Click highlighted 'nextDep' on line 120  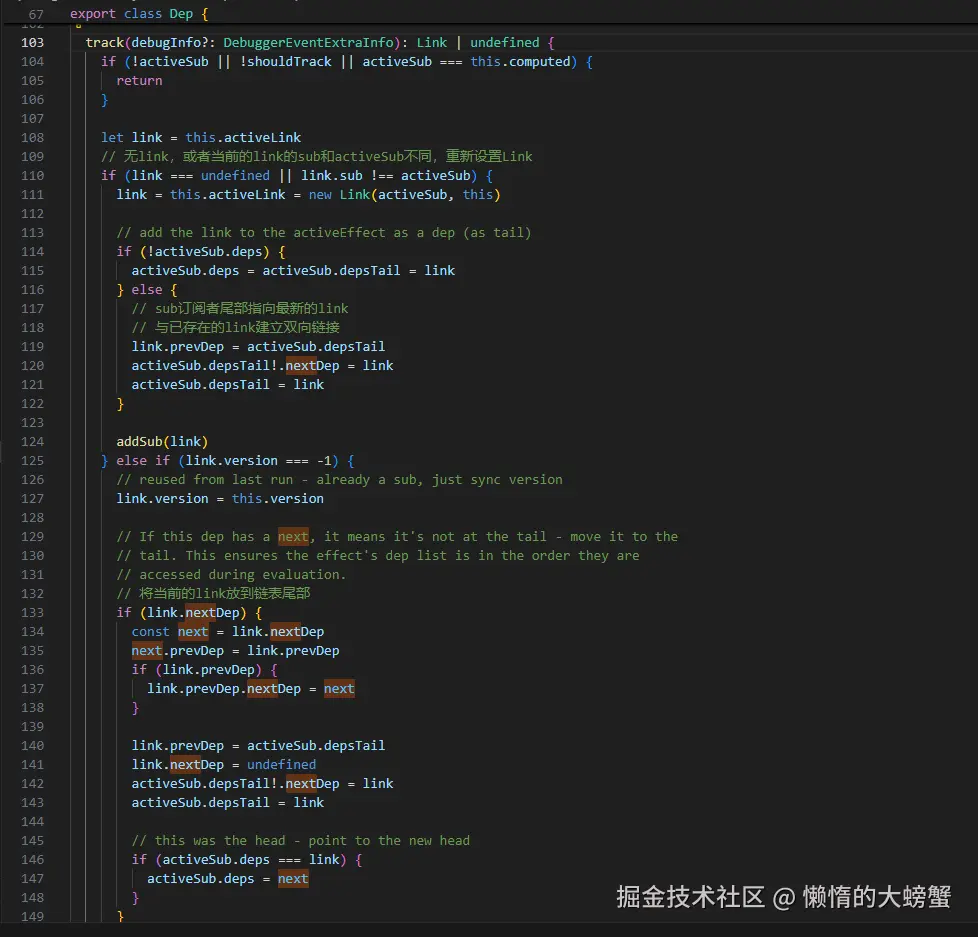click(312, 366)
